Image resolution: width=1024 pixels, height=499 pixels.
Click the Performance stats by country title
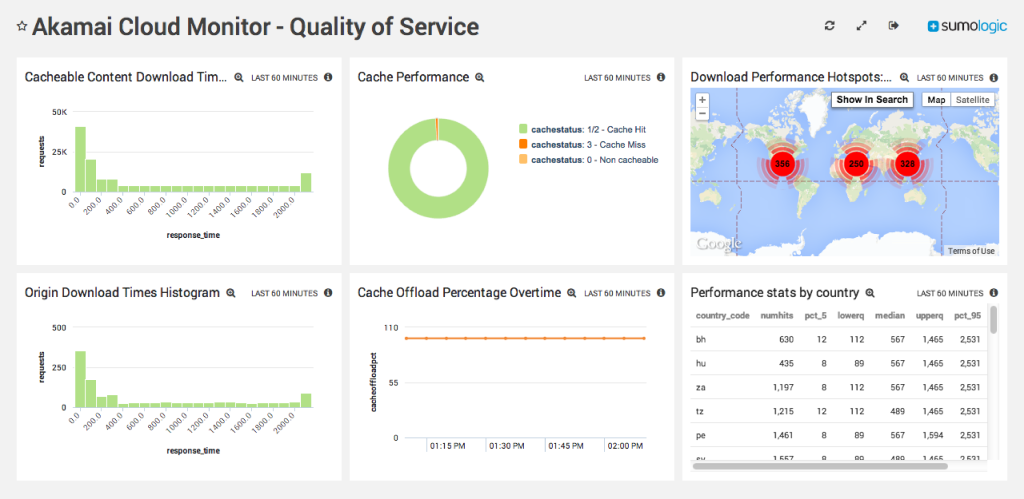coord(775,293)
